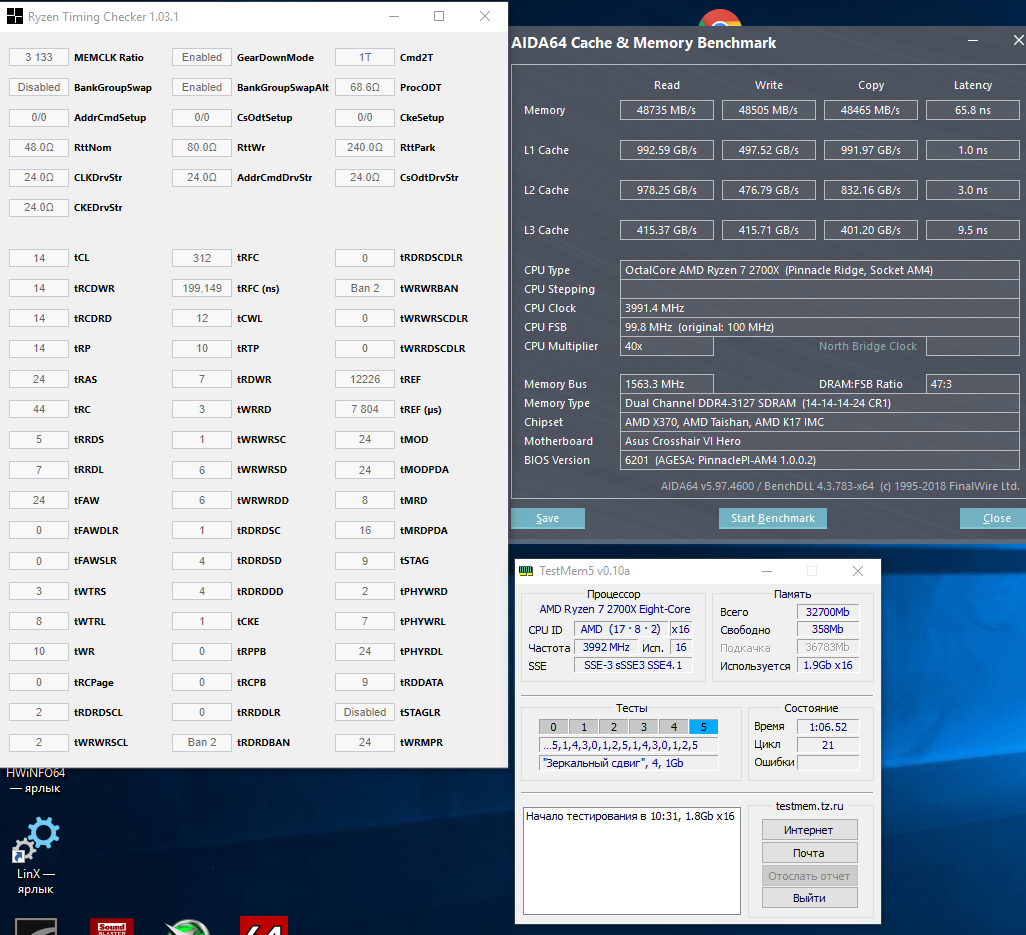1026x935 pixels.
Task: Open AIDA64 red desktop icon at bottom
Action: [264, 926]
